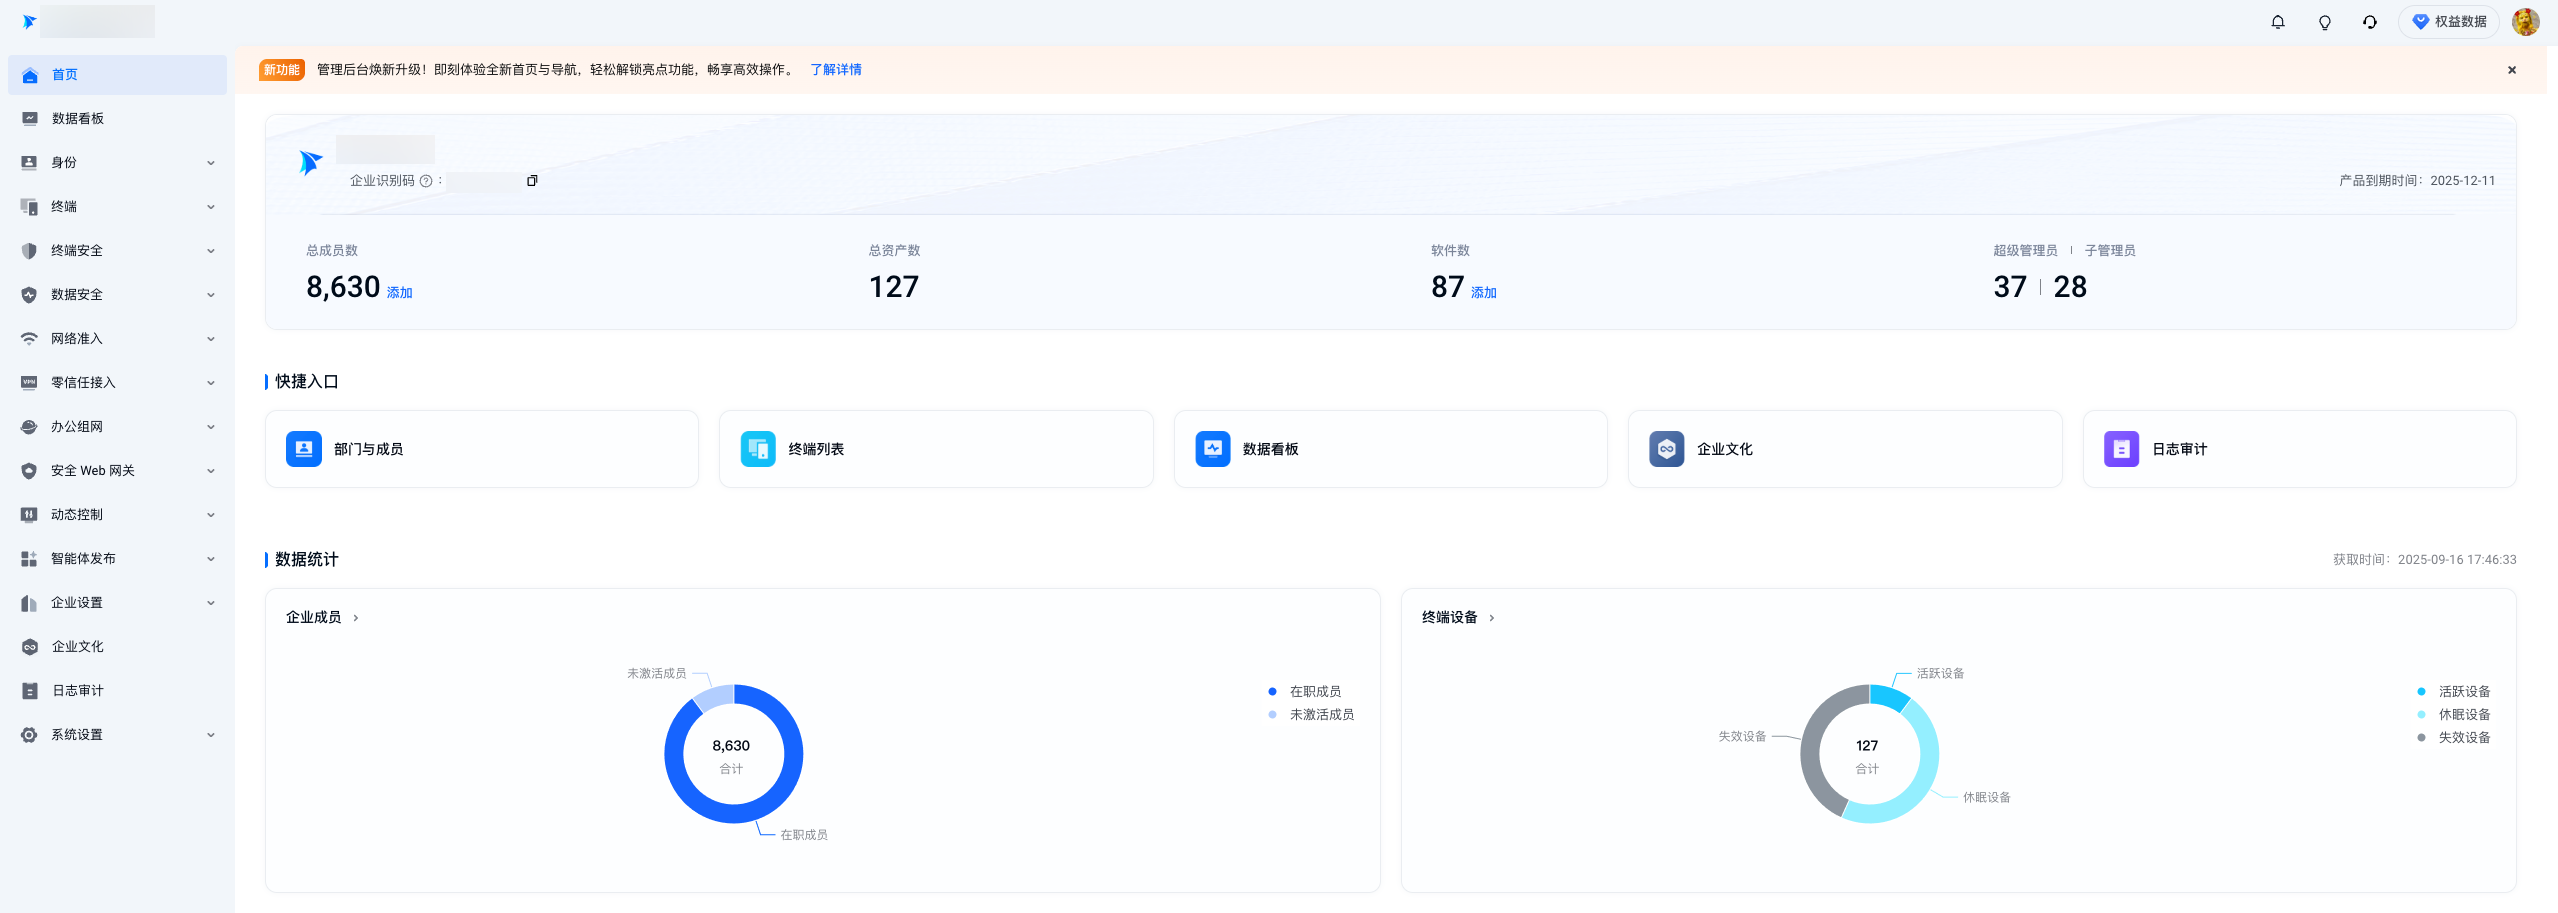Click the 终端安全 shield icon

click(x=30, y=251)
